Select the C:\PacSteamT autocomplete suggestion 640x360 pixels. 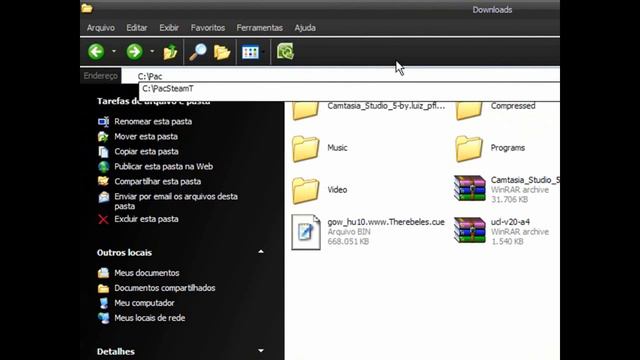click(x=349, y=89)
